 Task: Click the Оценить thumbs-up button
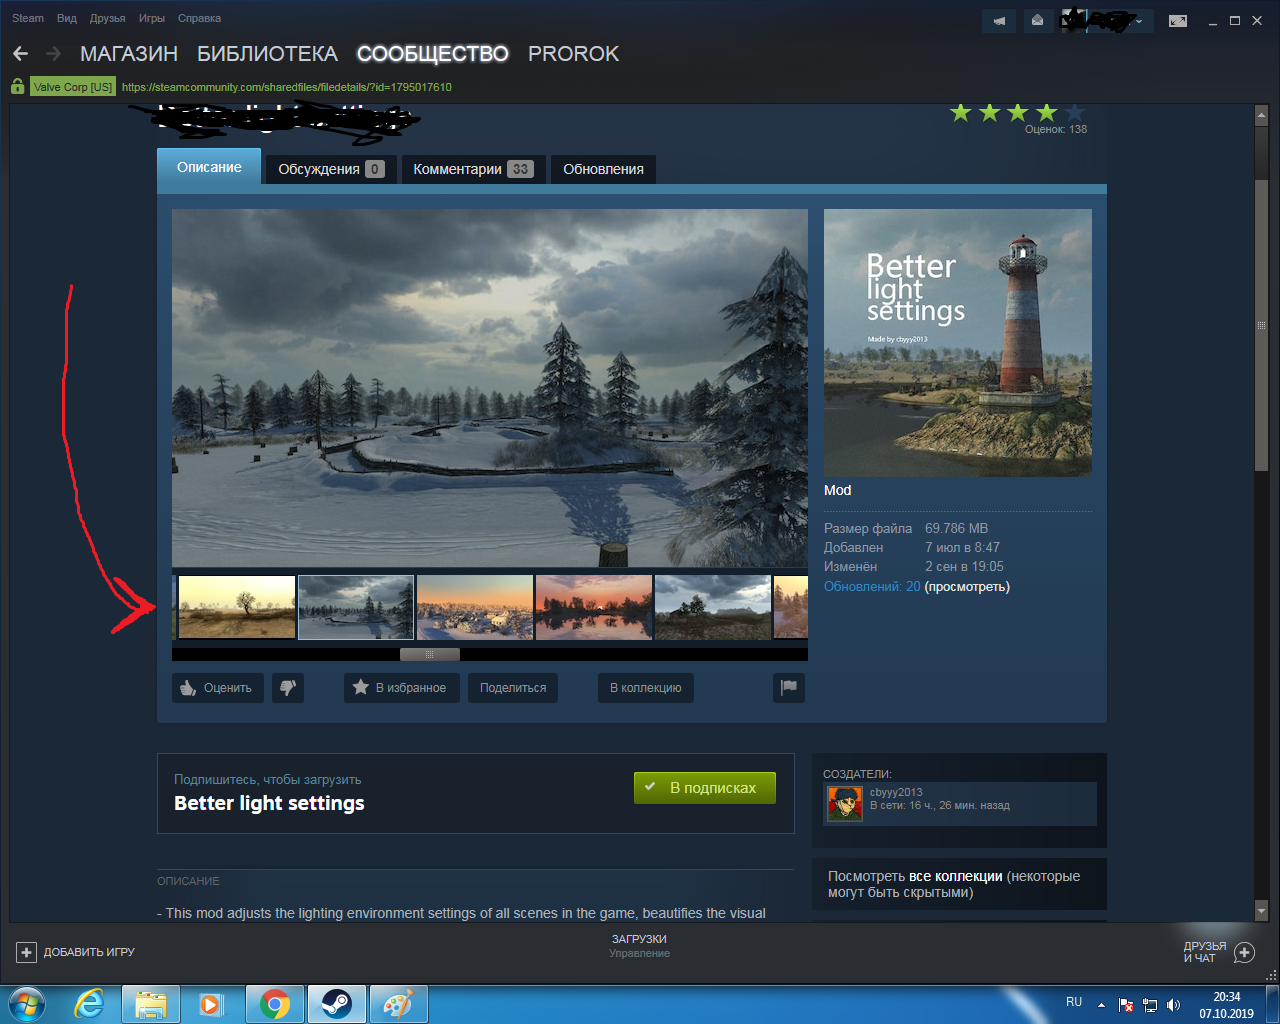(x=218, y=688)
